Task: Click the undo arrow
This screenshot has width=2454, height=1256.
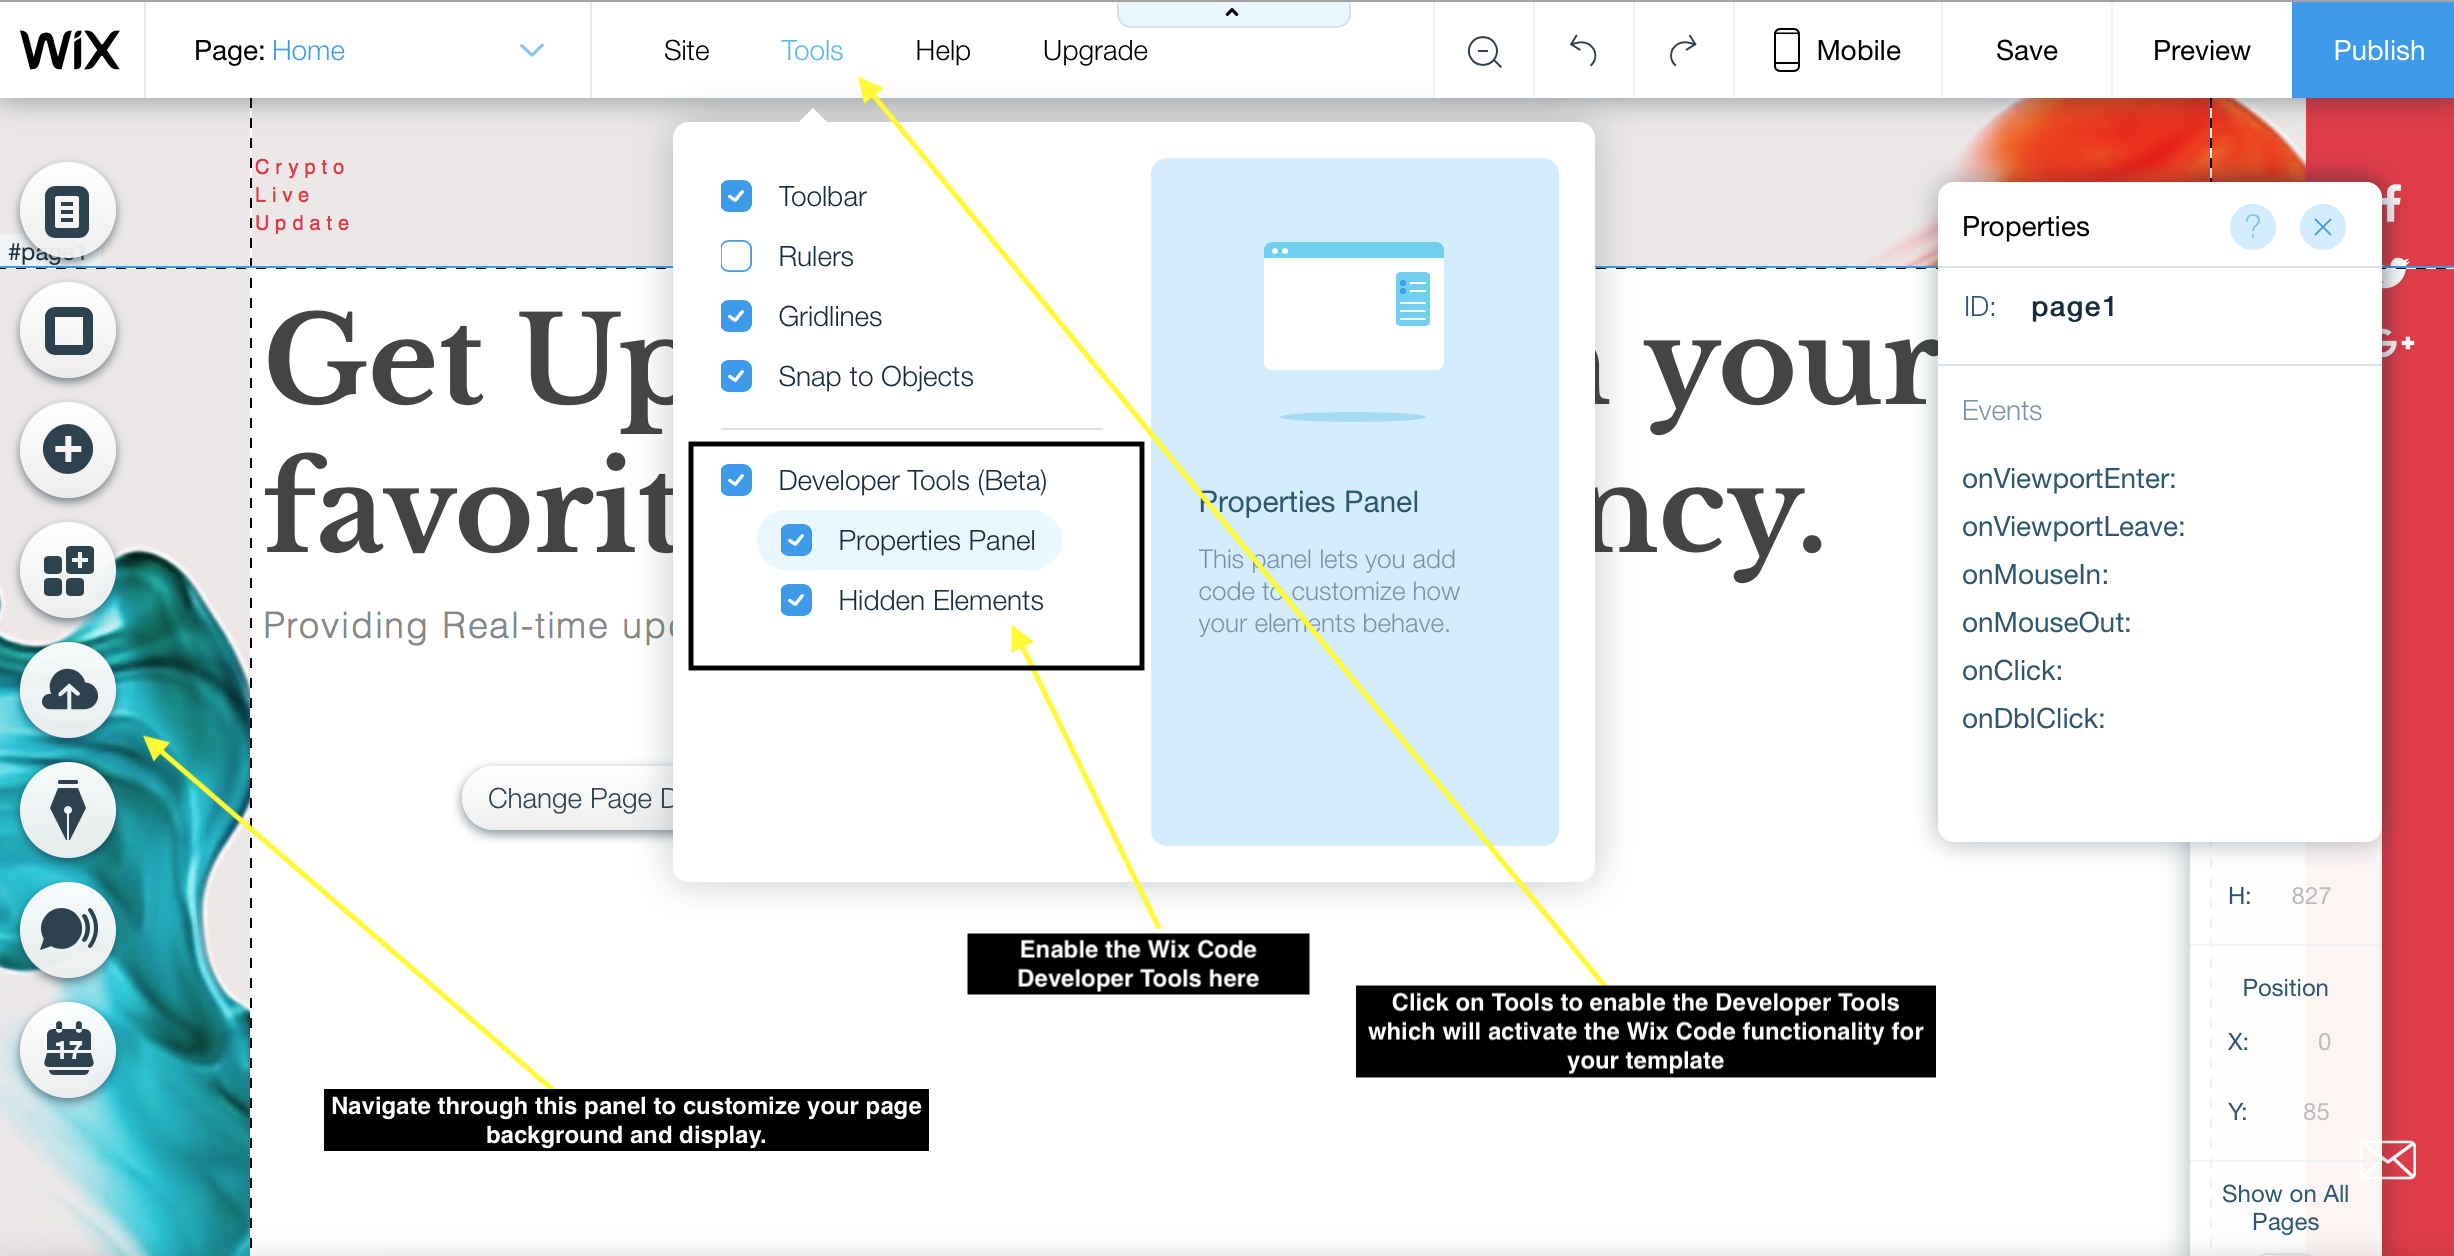Action: click(1583, 50)
